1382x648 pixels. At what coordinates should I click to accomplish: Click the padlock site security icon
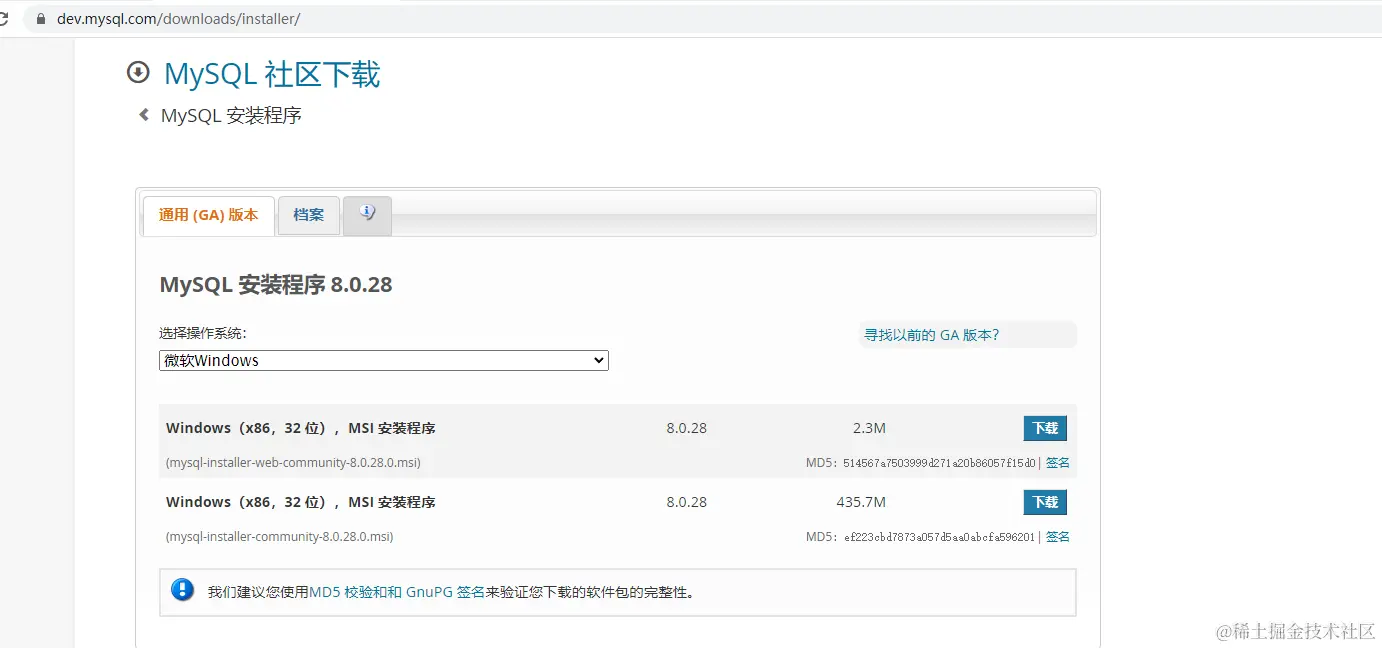click(x=40, y=19)
